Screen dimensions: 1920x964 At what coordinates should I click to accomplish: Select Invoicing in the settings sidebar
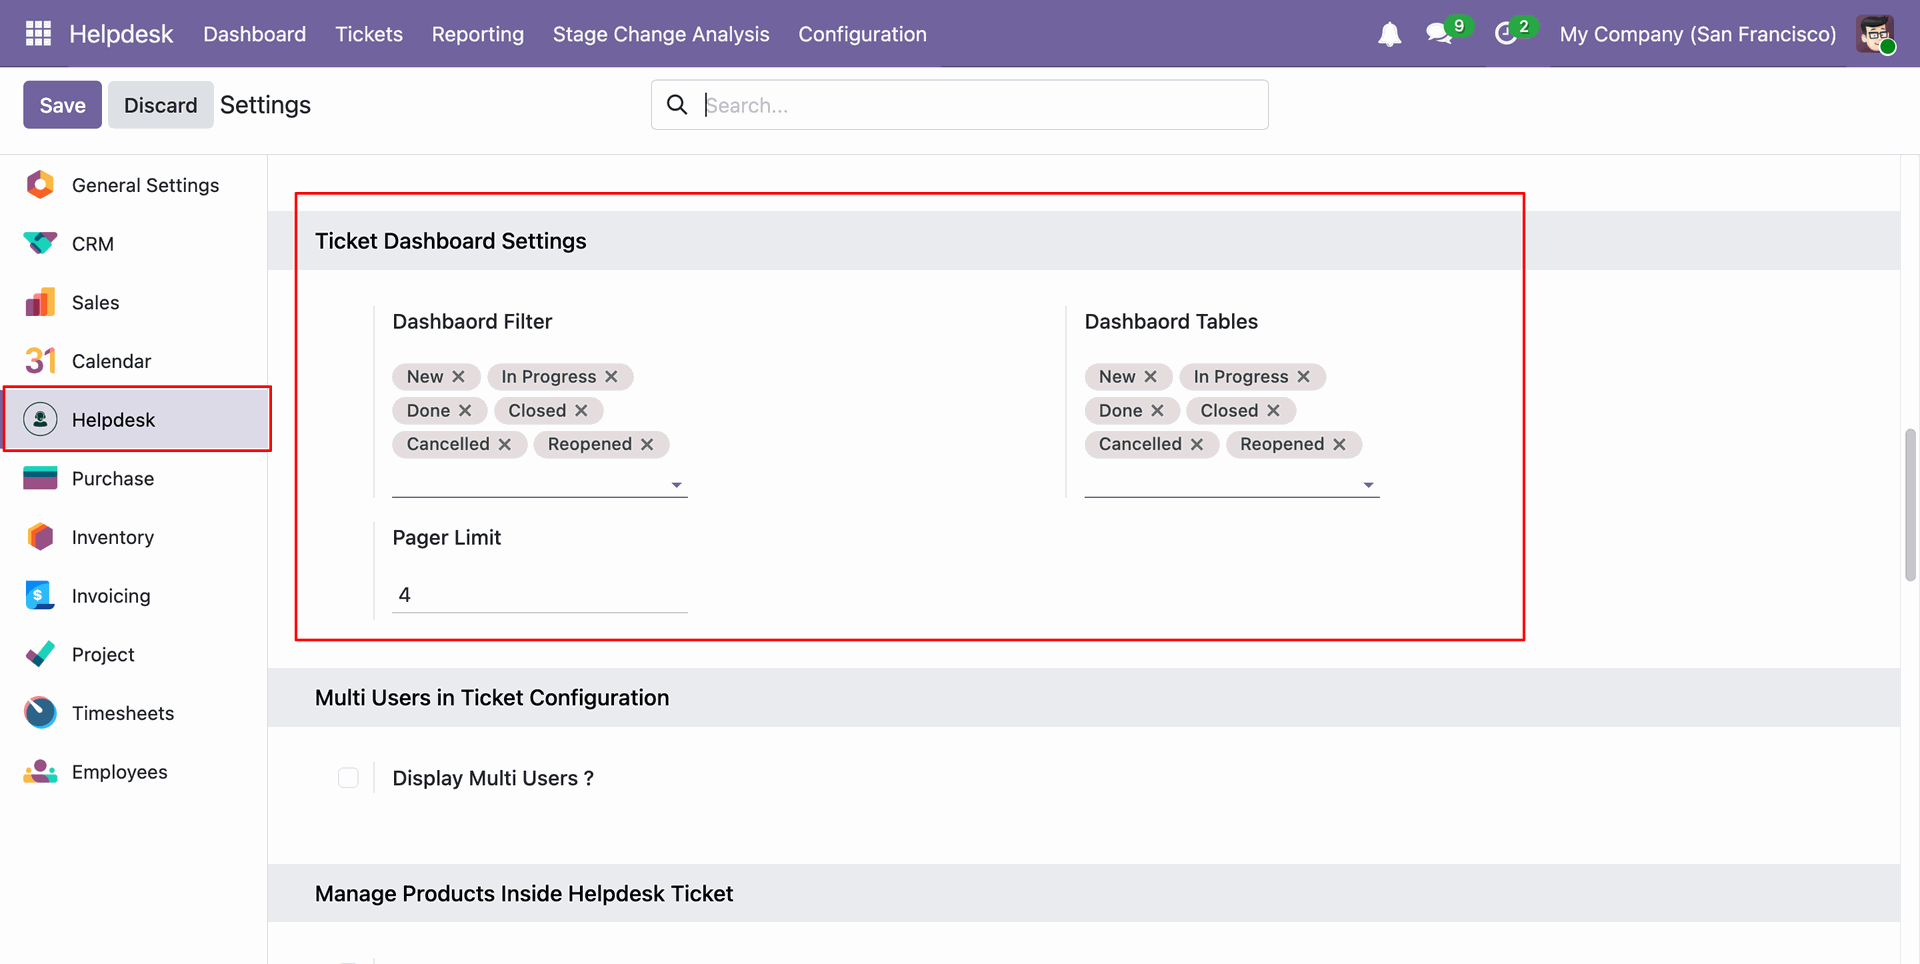pyautogui.click(x=136, y=596)
